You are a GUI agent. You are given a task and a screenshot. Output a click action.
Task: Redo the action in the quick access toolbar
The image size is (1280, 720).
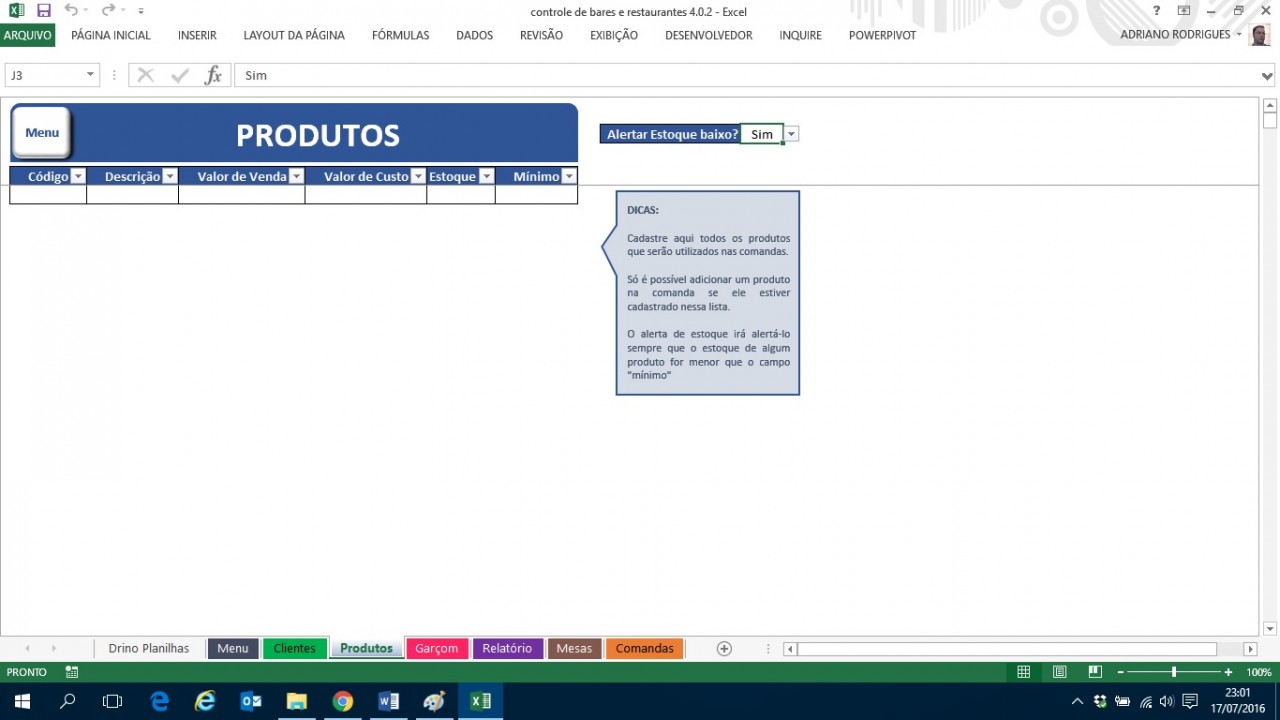click(108, 11)
